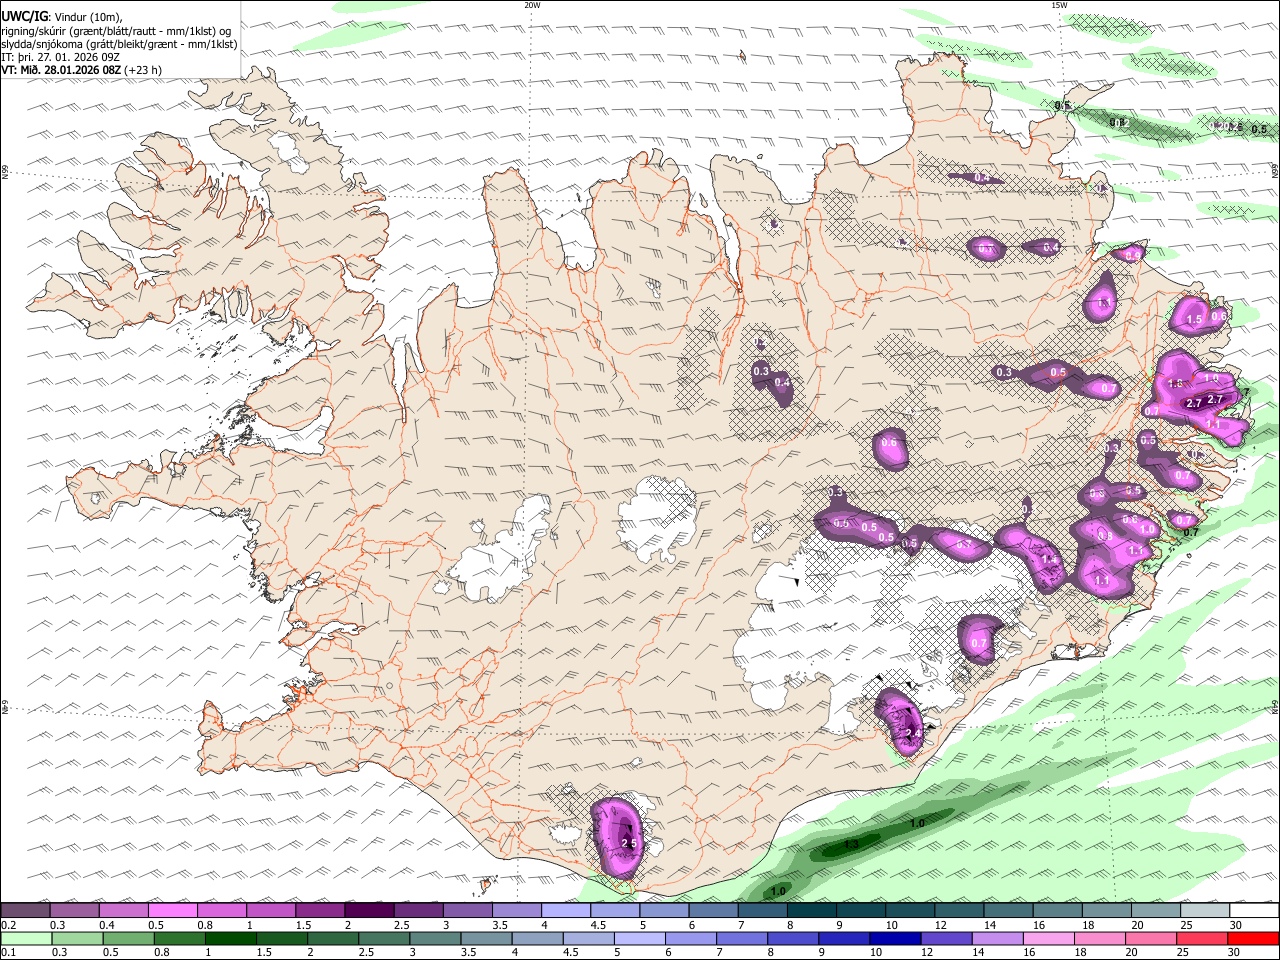1280x960 pixels.
Task: Click the 2.4 snow value on southeast glacier tongue
Action: pyautogui.click(x=912, y=734)
